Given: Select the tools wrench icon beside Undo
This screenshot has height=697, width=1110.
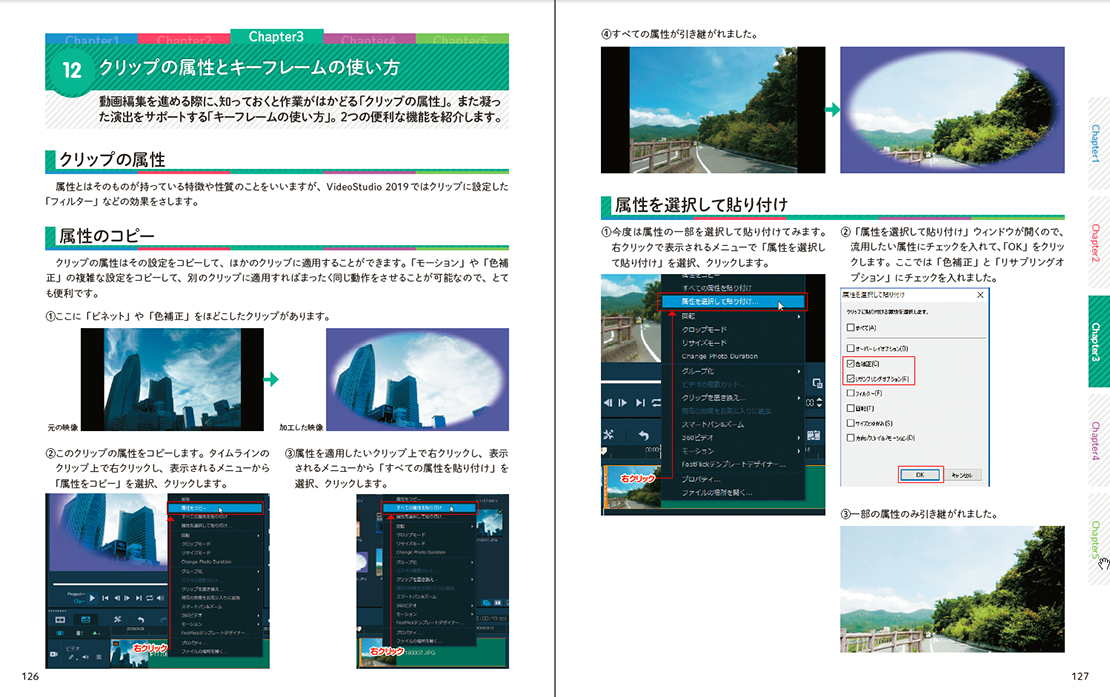Looking at the screenshot, I should [117, 621].
